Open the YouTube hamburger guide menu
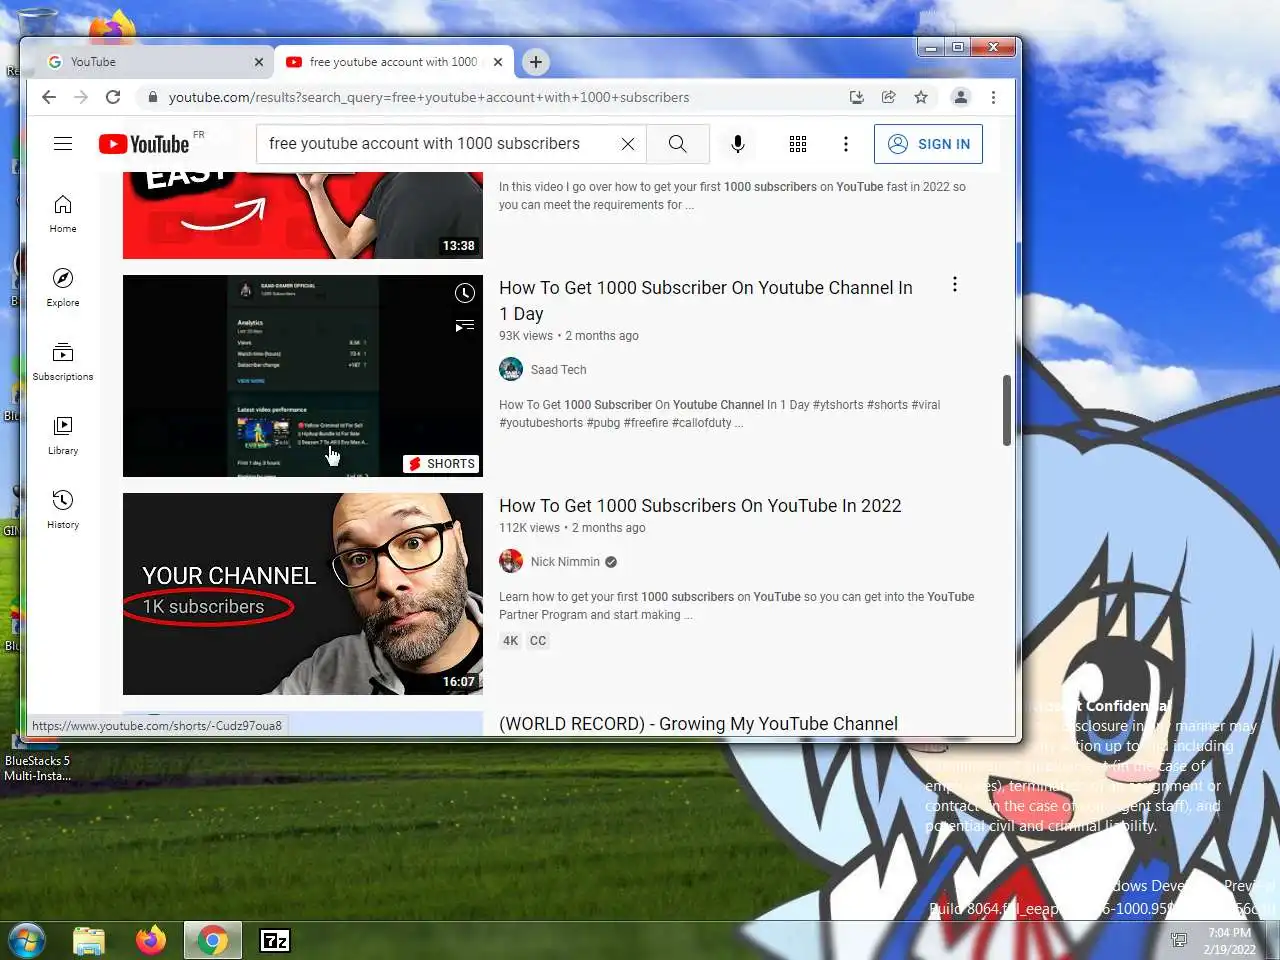 (x=63, y=144)
